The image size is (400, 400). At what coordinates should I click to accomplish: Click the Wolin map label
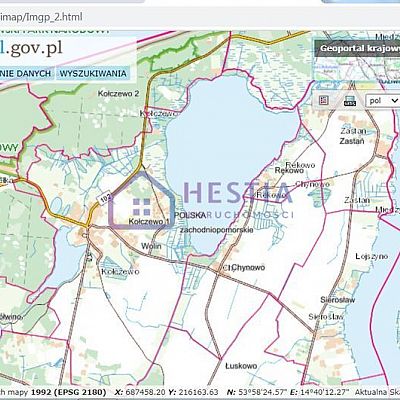pyautogui.click(x=151, y=246)
